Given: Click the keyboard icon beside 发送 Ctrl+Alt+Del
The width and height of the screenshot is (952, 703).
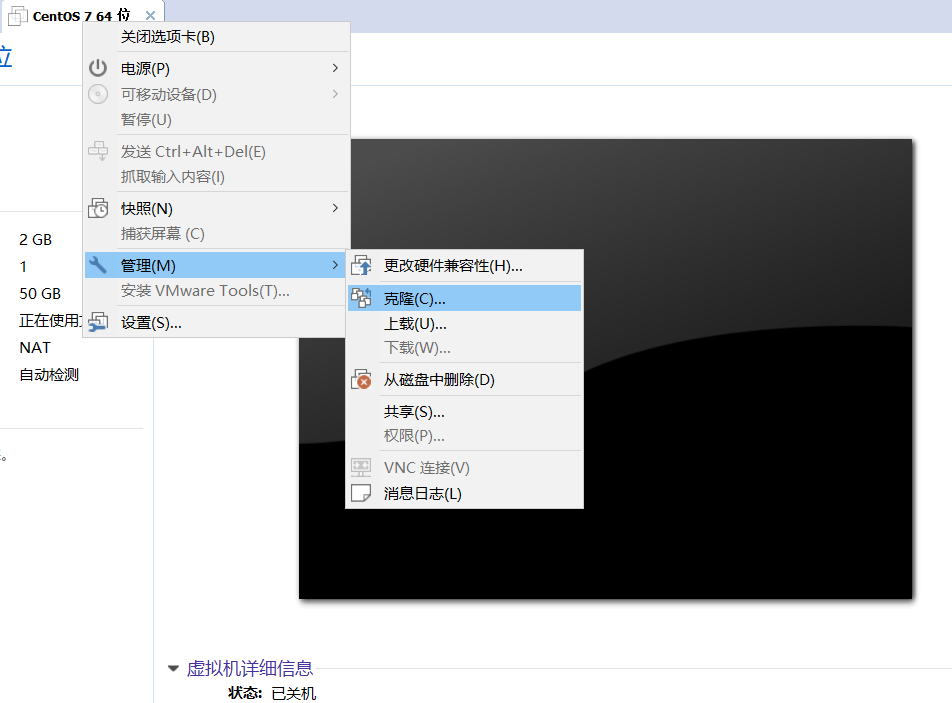Looking at the screenshot, I should click(98, 151).
